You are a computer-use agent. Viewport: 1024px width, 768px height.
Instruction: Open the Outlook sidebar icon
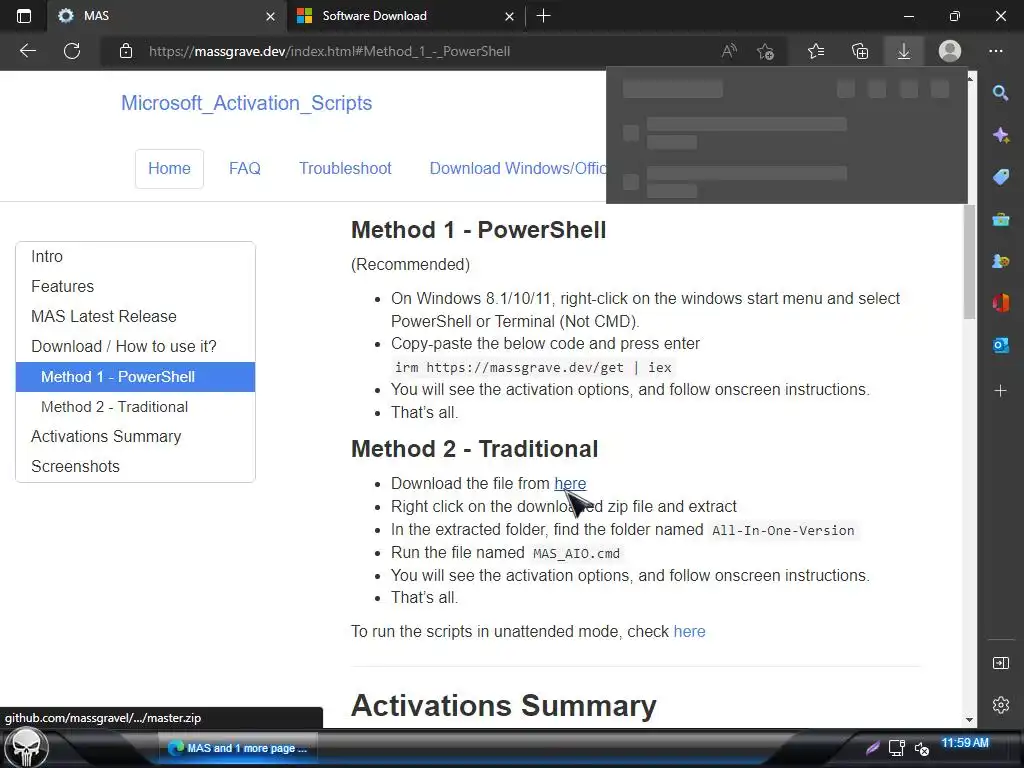click(x=1000, y=345)
